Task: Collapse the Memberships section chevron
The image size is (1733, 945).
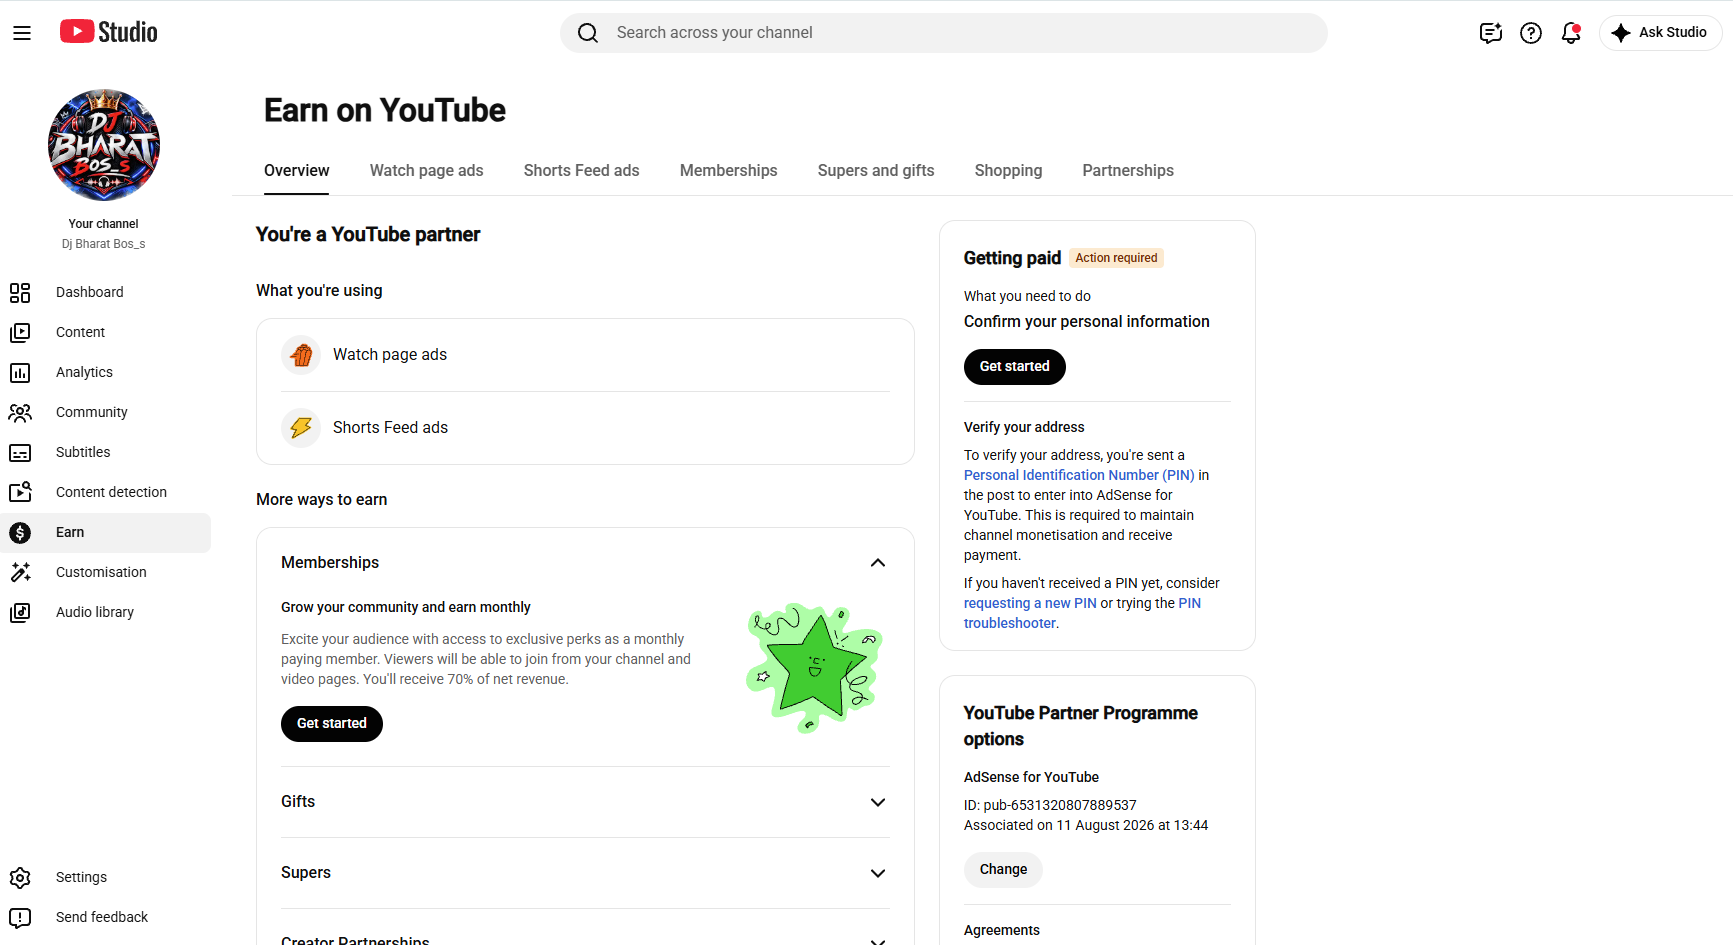Action: (x=878, y=563)
